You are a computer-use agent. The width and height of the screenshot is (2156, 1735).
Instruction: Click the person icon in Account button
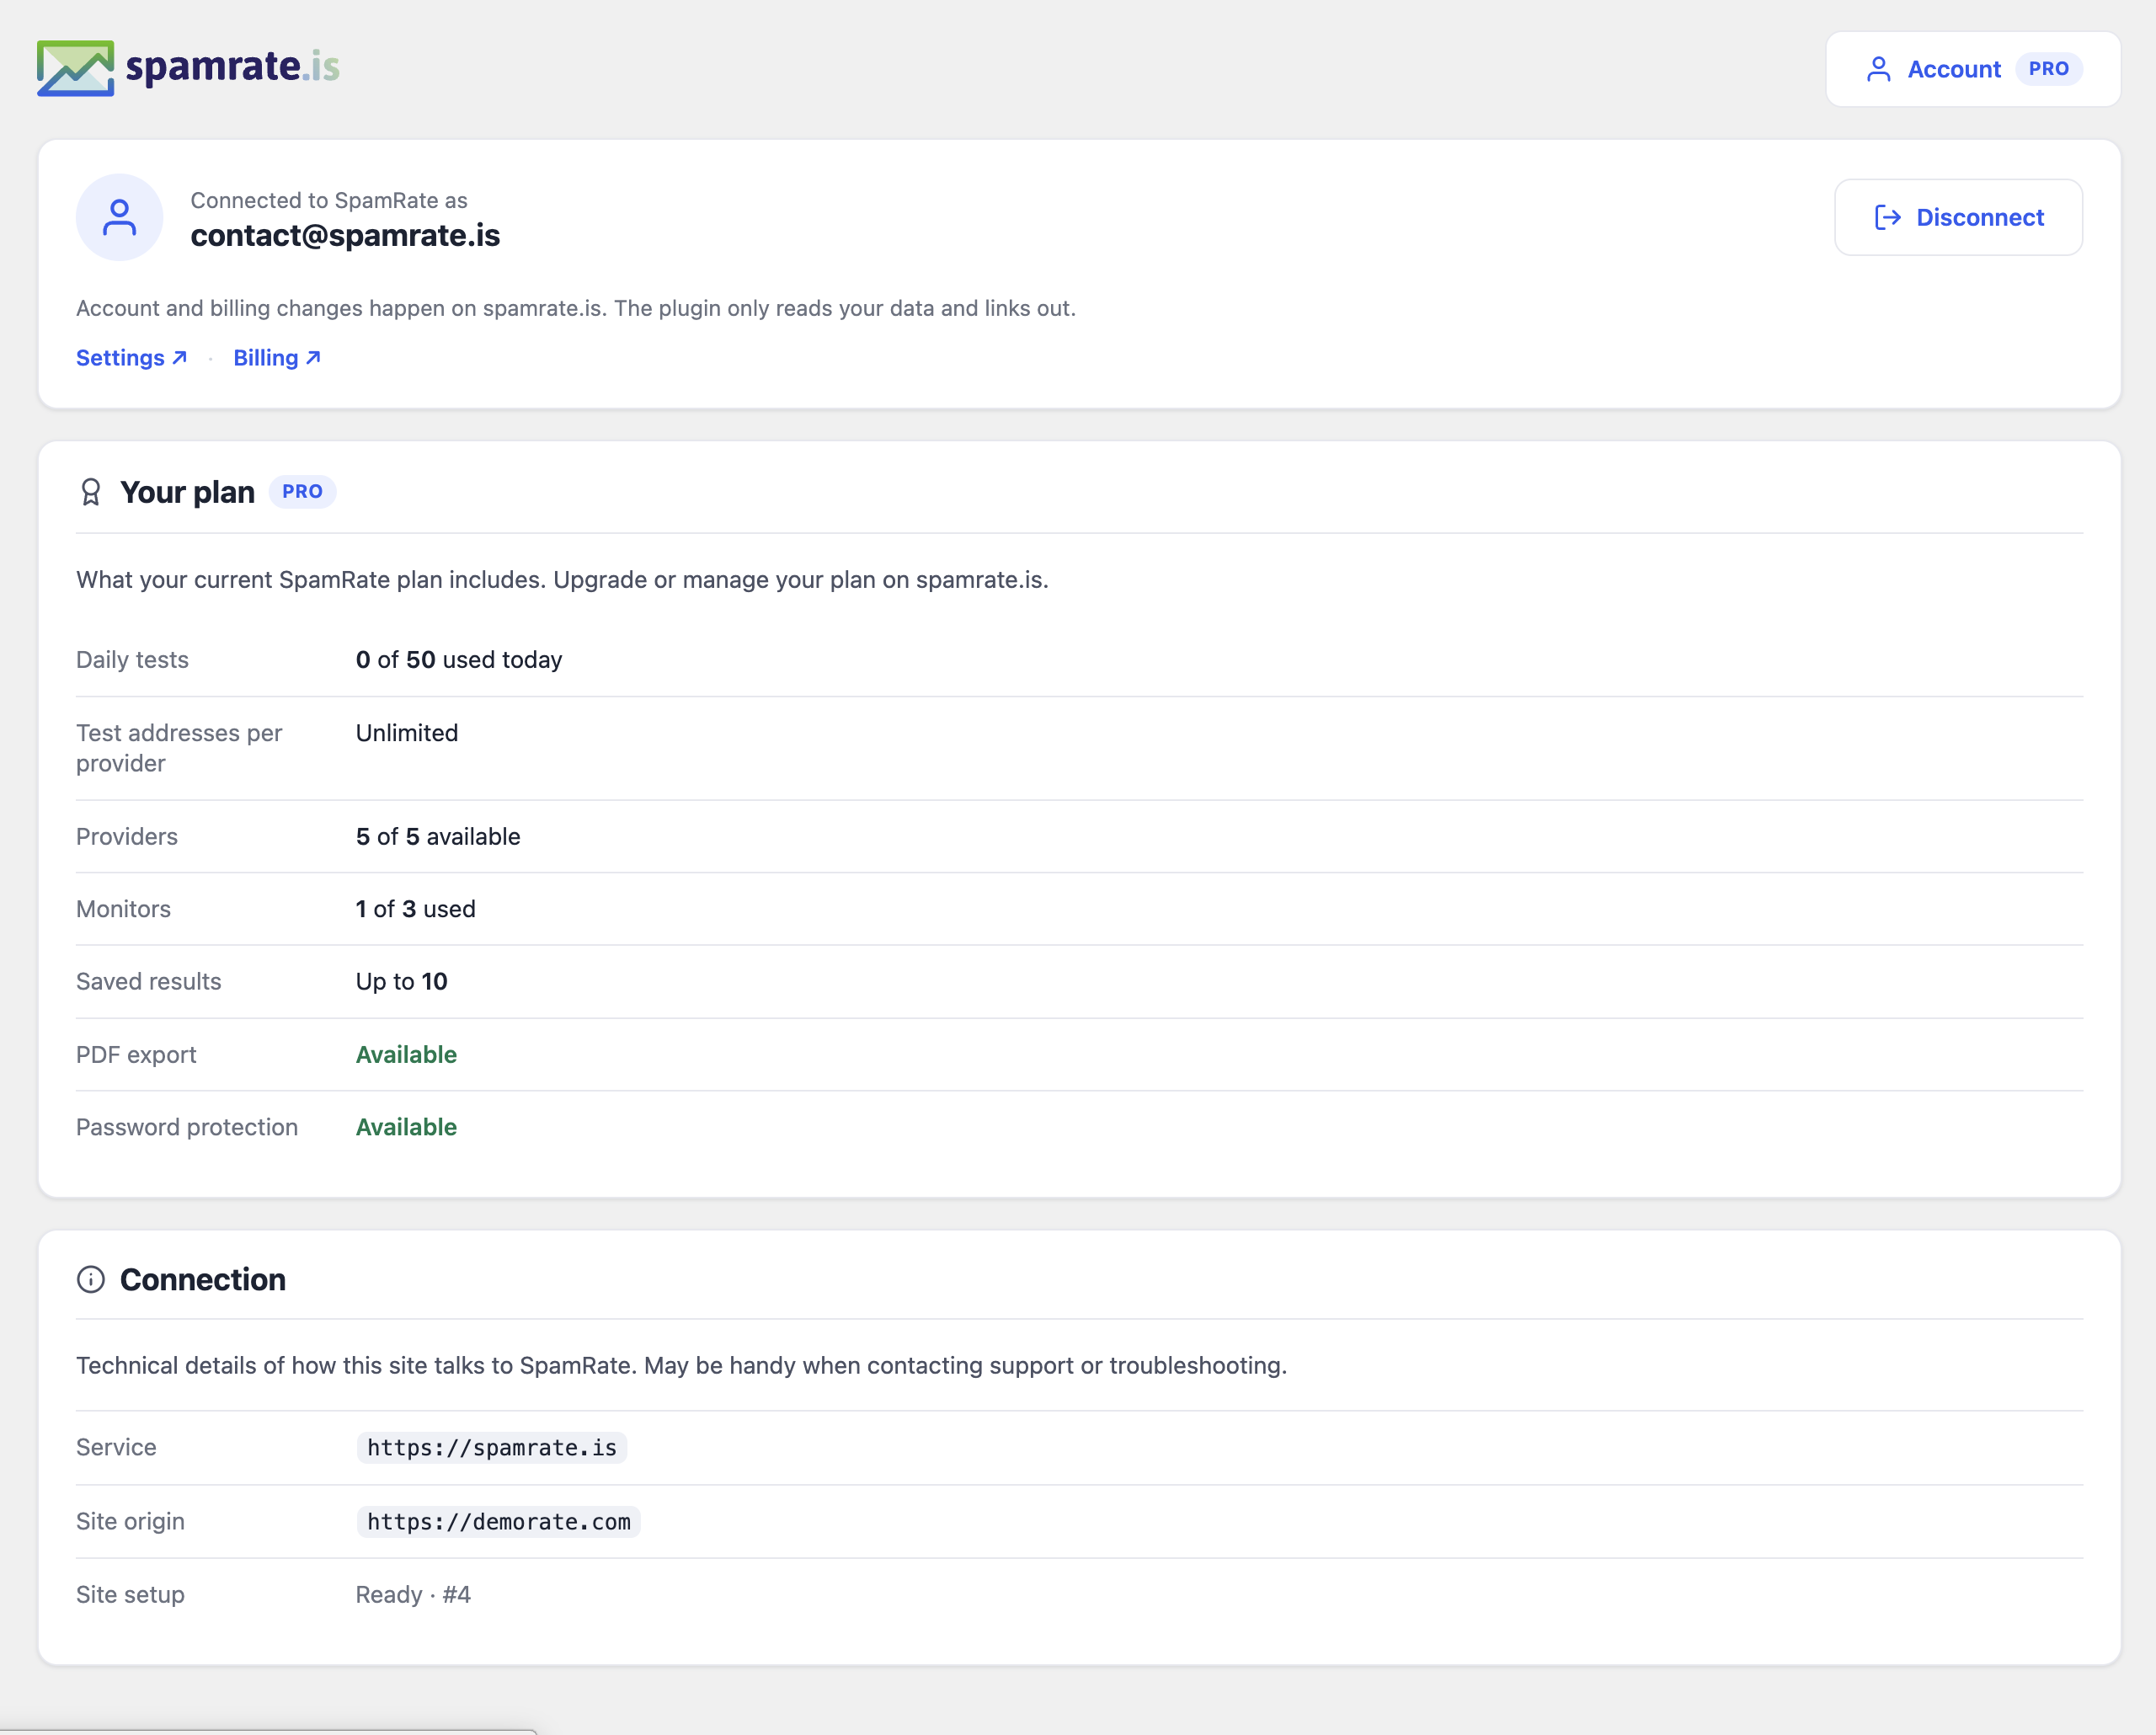pos(1878,69)
